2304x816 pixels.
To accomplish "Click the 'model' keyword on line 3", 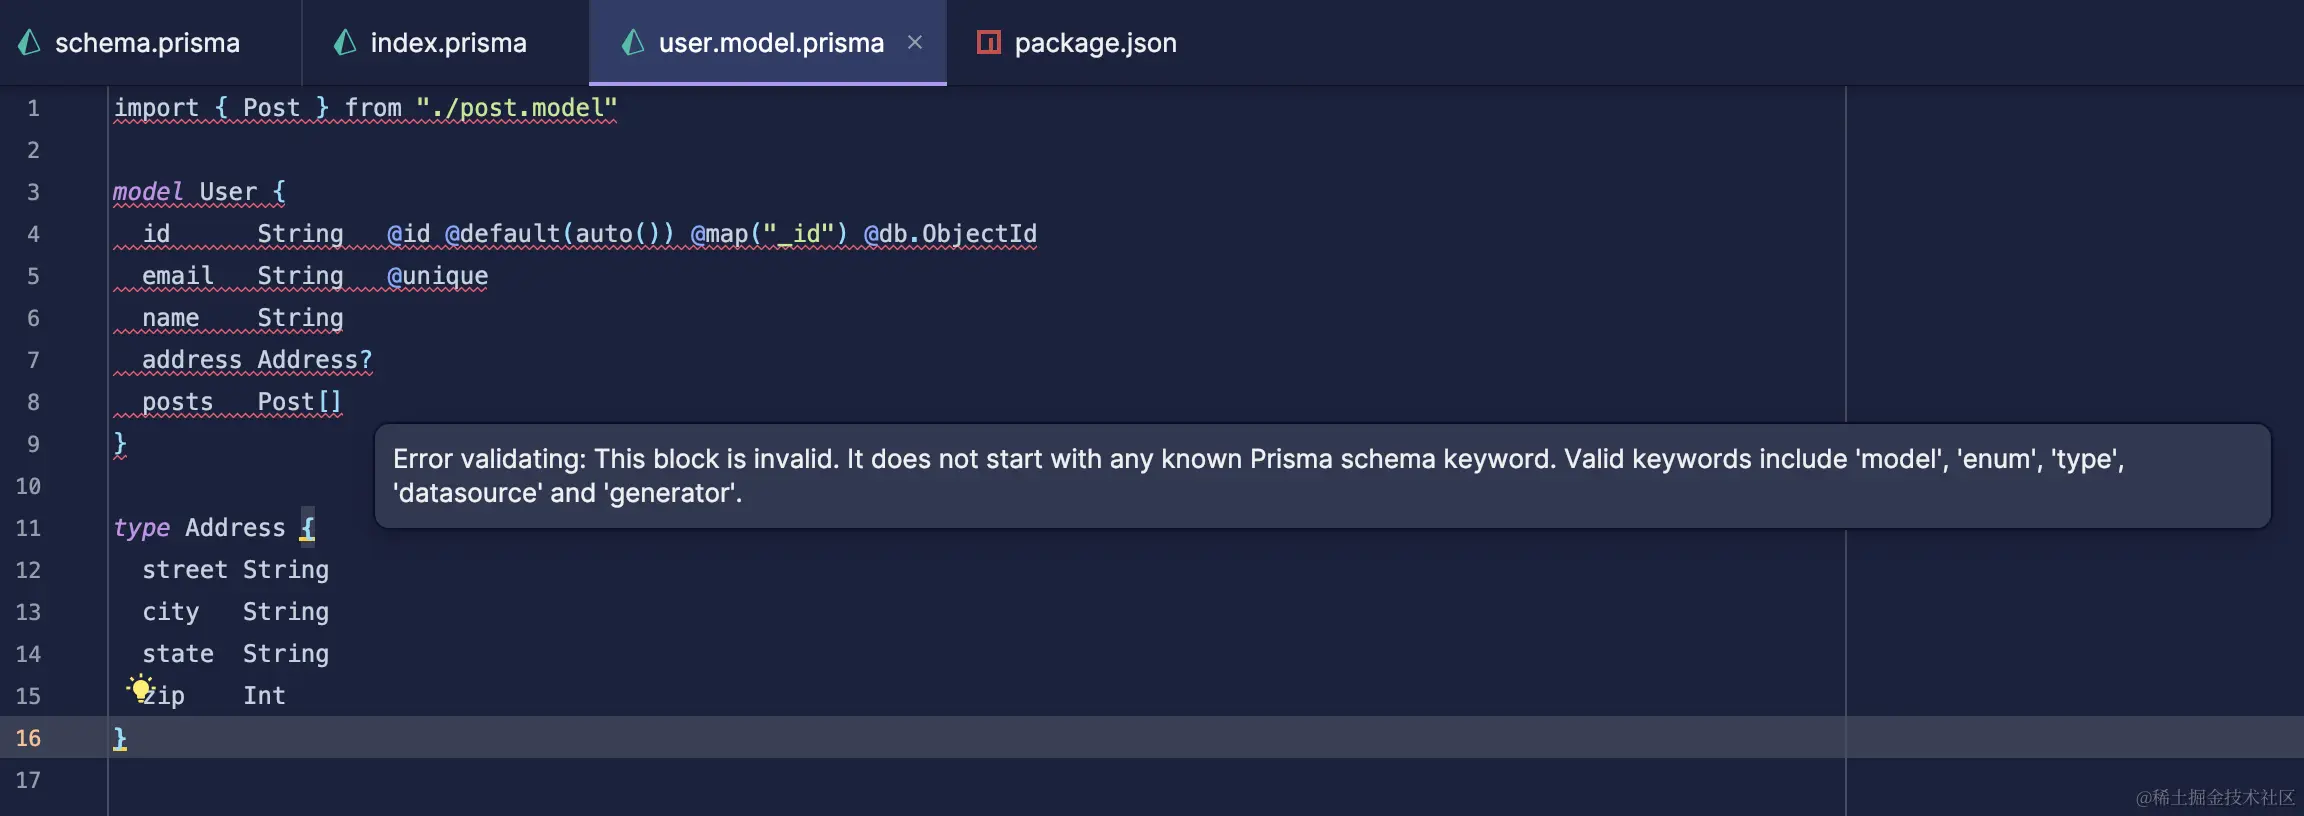I will tap(148, 191).
